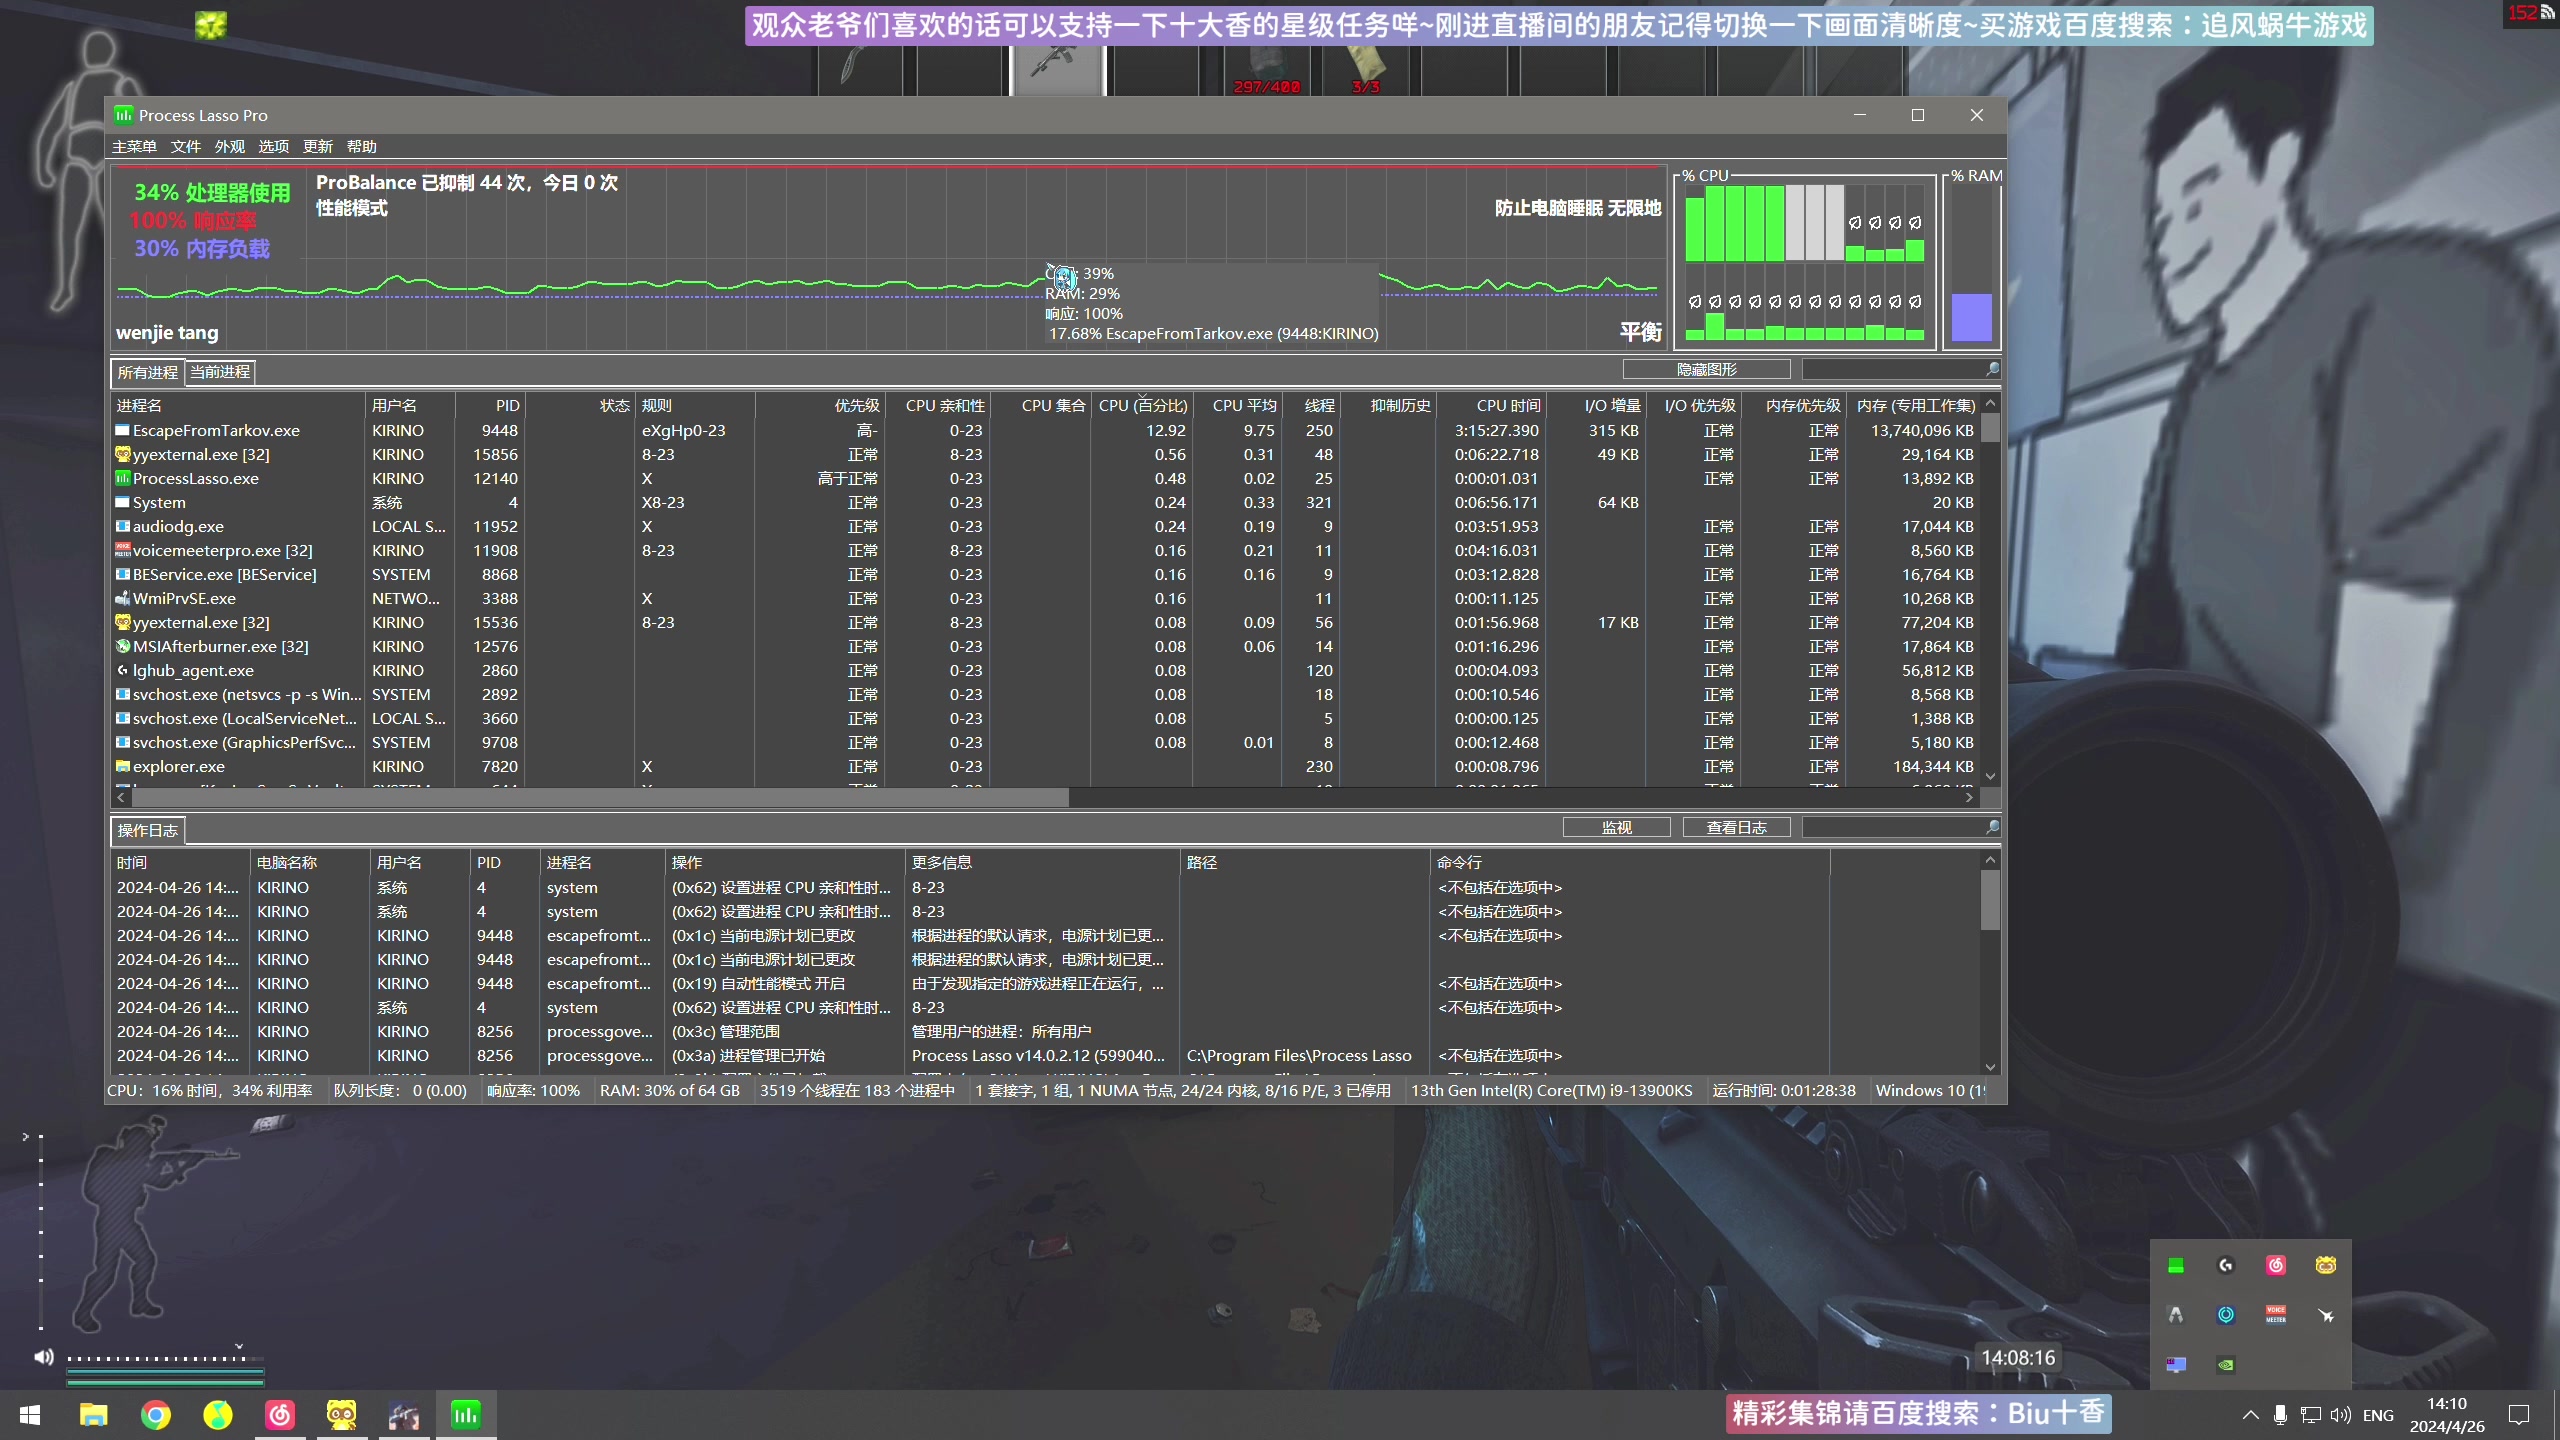Screen dimensions: 2560x1440
Task: Click the process list horizontal scrollbar thumb
Action: pos(600,797)
